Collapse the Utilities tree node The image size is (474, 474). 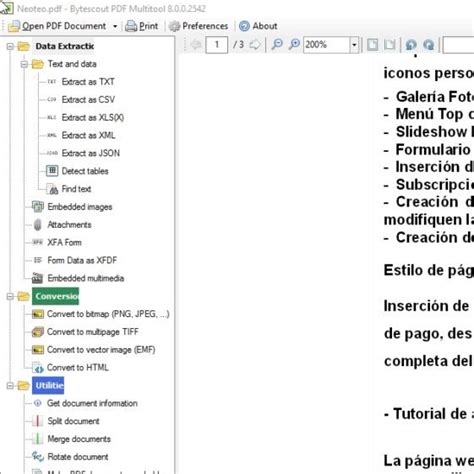tap(10, 386)
